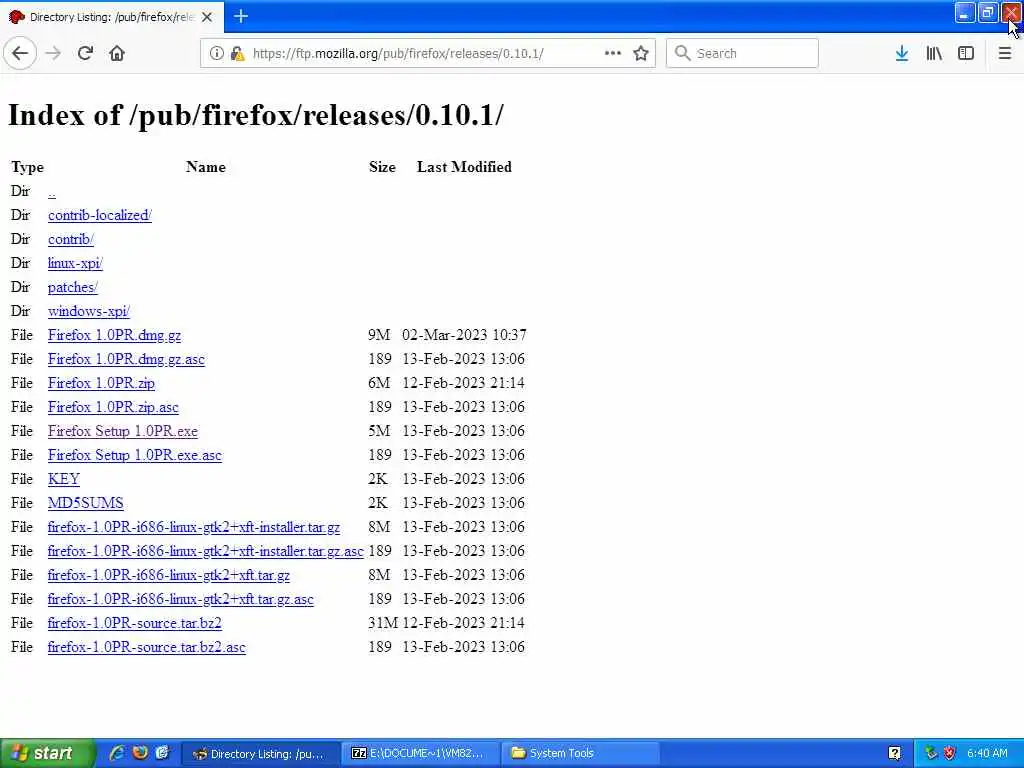Open the windows-xpi/ directory
Screen dimensions: 1024x768
89,312
